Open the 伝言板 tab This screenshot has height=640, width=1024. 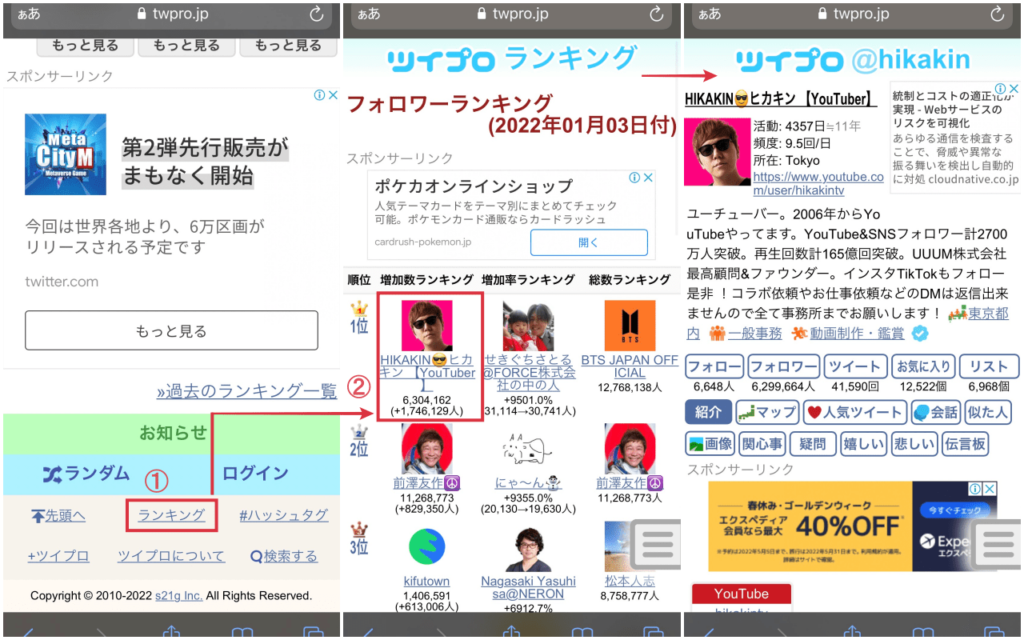coord(965,444)
